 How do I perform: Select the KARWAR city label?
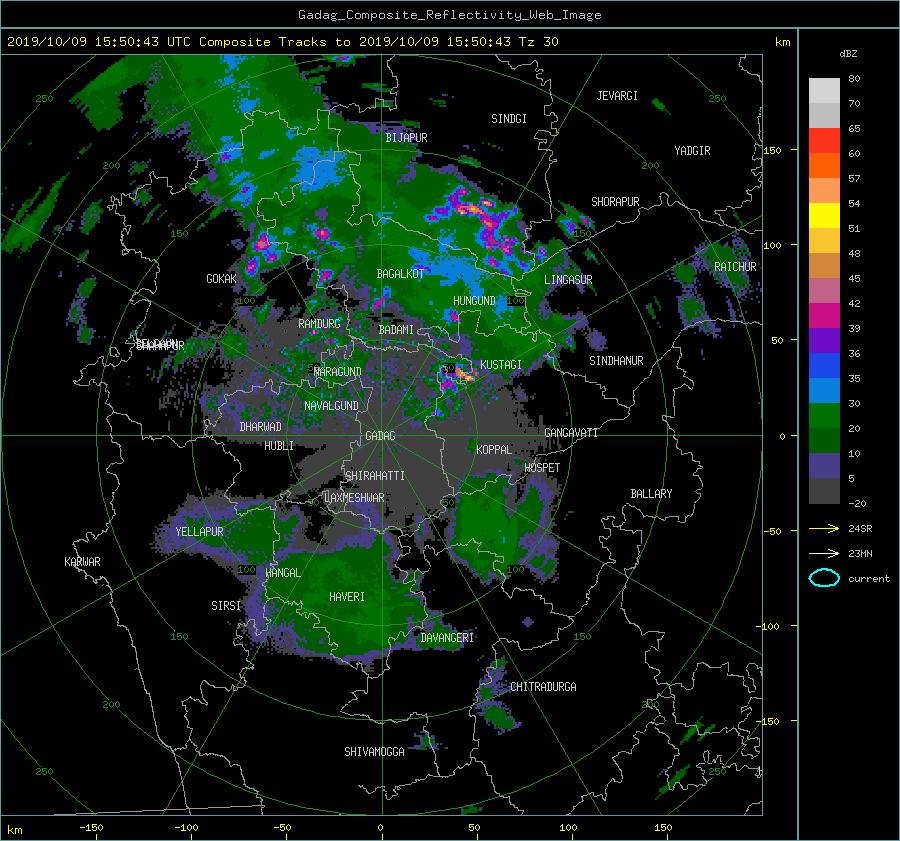(82, 562)
